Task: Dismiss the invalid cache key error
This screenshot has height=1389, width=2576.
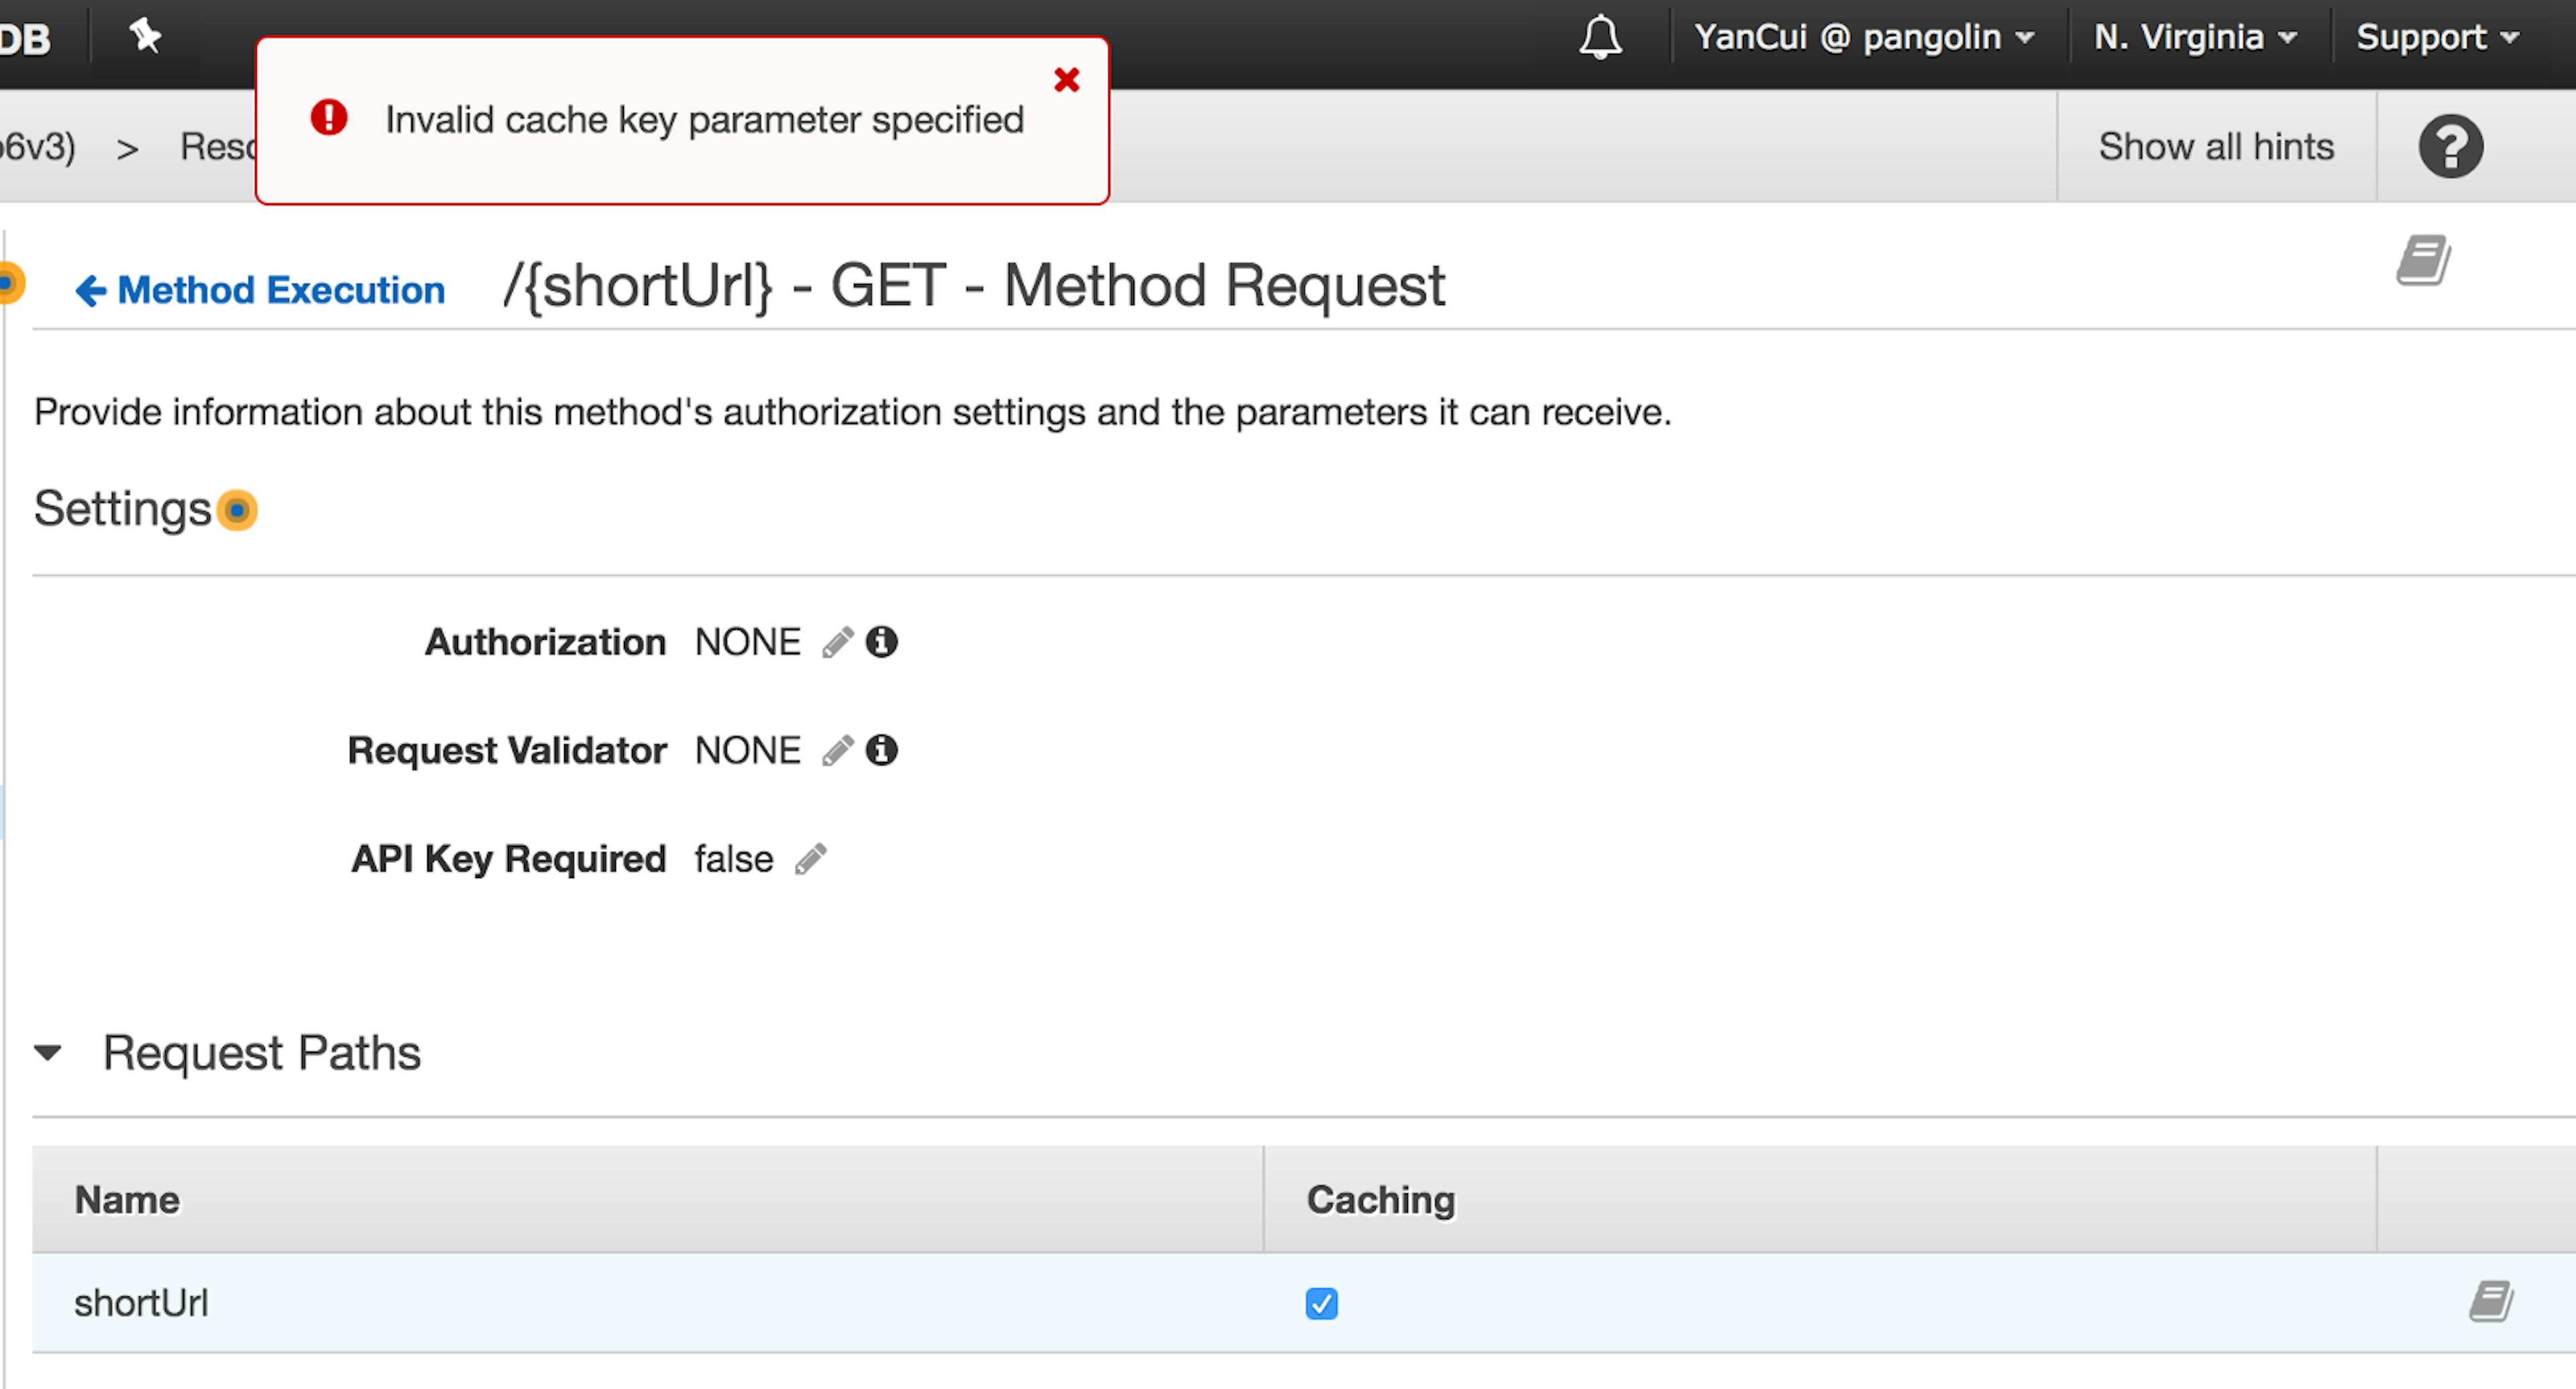Action: coord(1066,80)
